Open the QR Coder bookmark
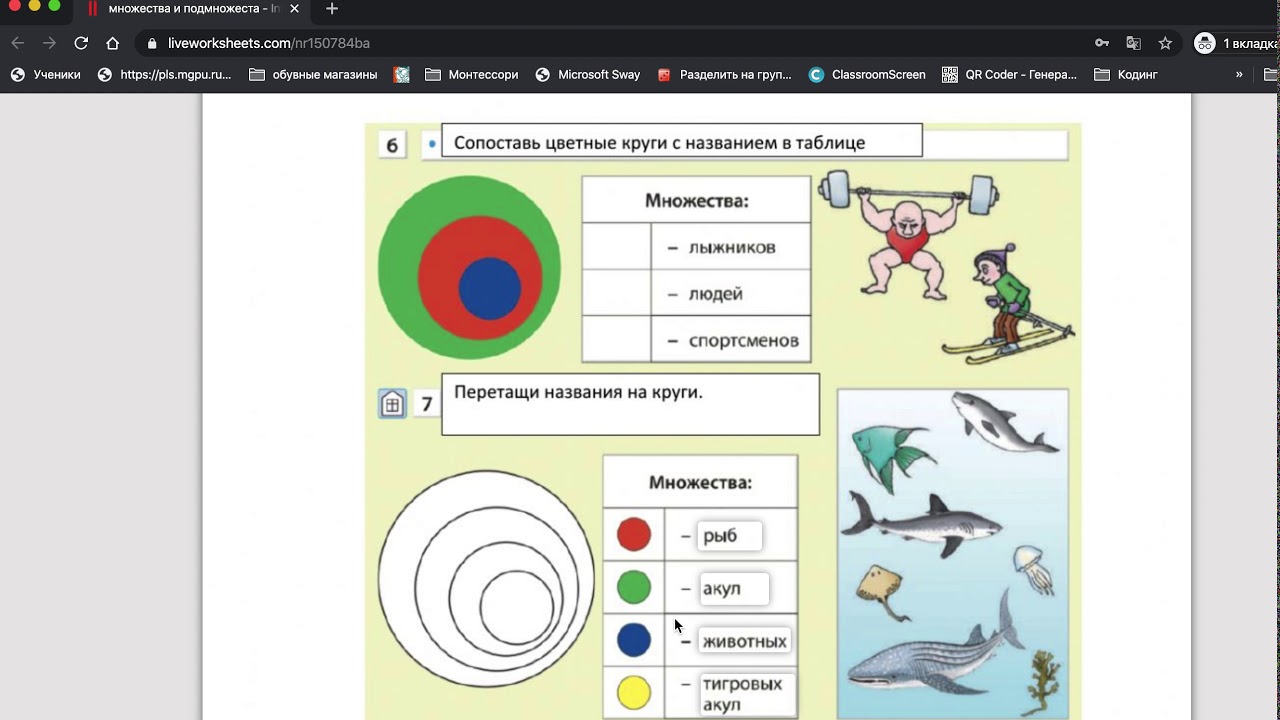The image size is (1280, 720). point(1010,74)
